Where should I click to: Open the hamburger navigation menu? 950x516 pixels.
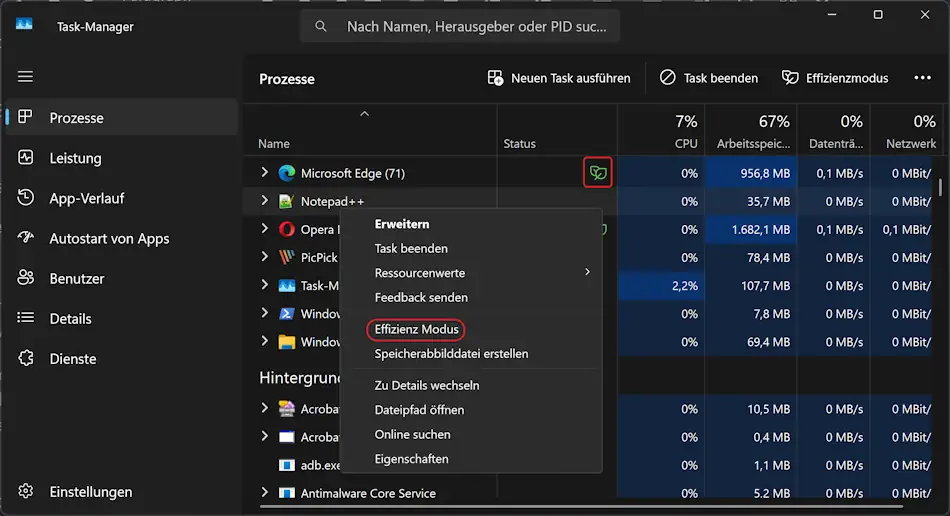(x=25, y=76)
